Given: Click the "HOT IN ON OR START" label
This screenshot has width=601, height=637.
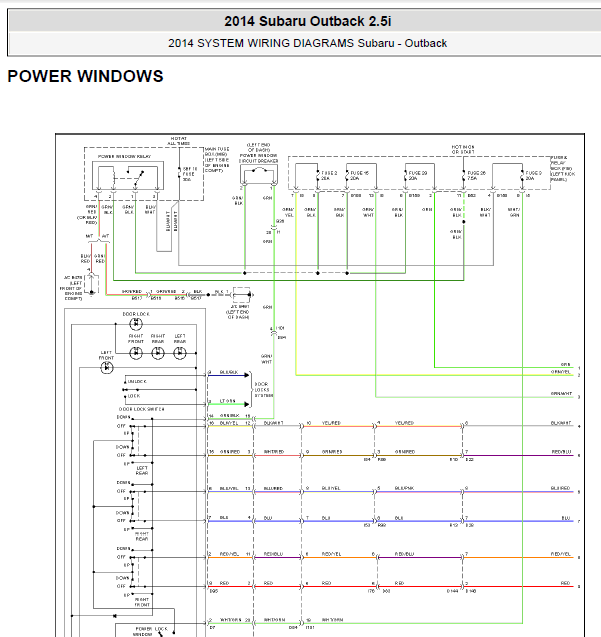Looking at the screenshot, I should tap(463, 149).
